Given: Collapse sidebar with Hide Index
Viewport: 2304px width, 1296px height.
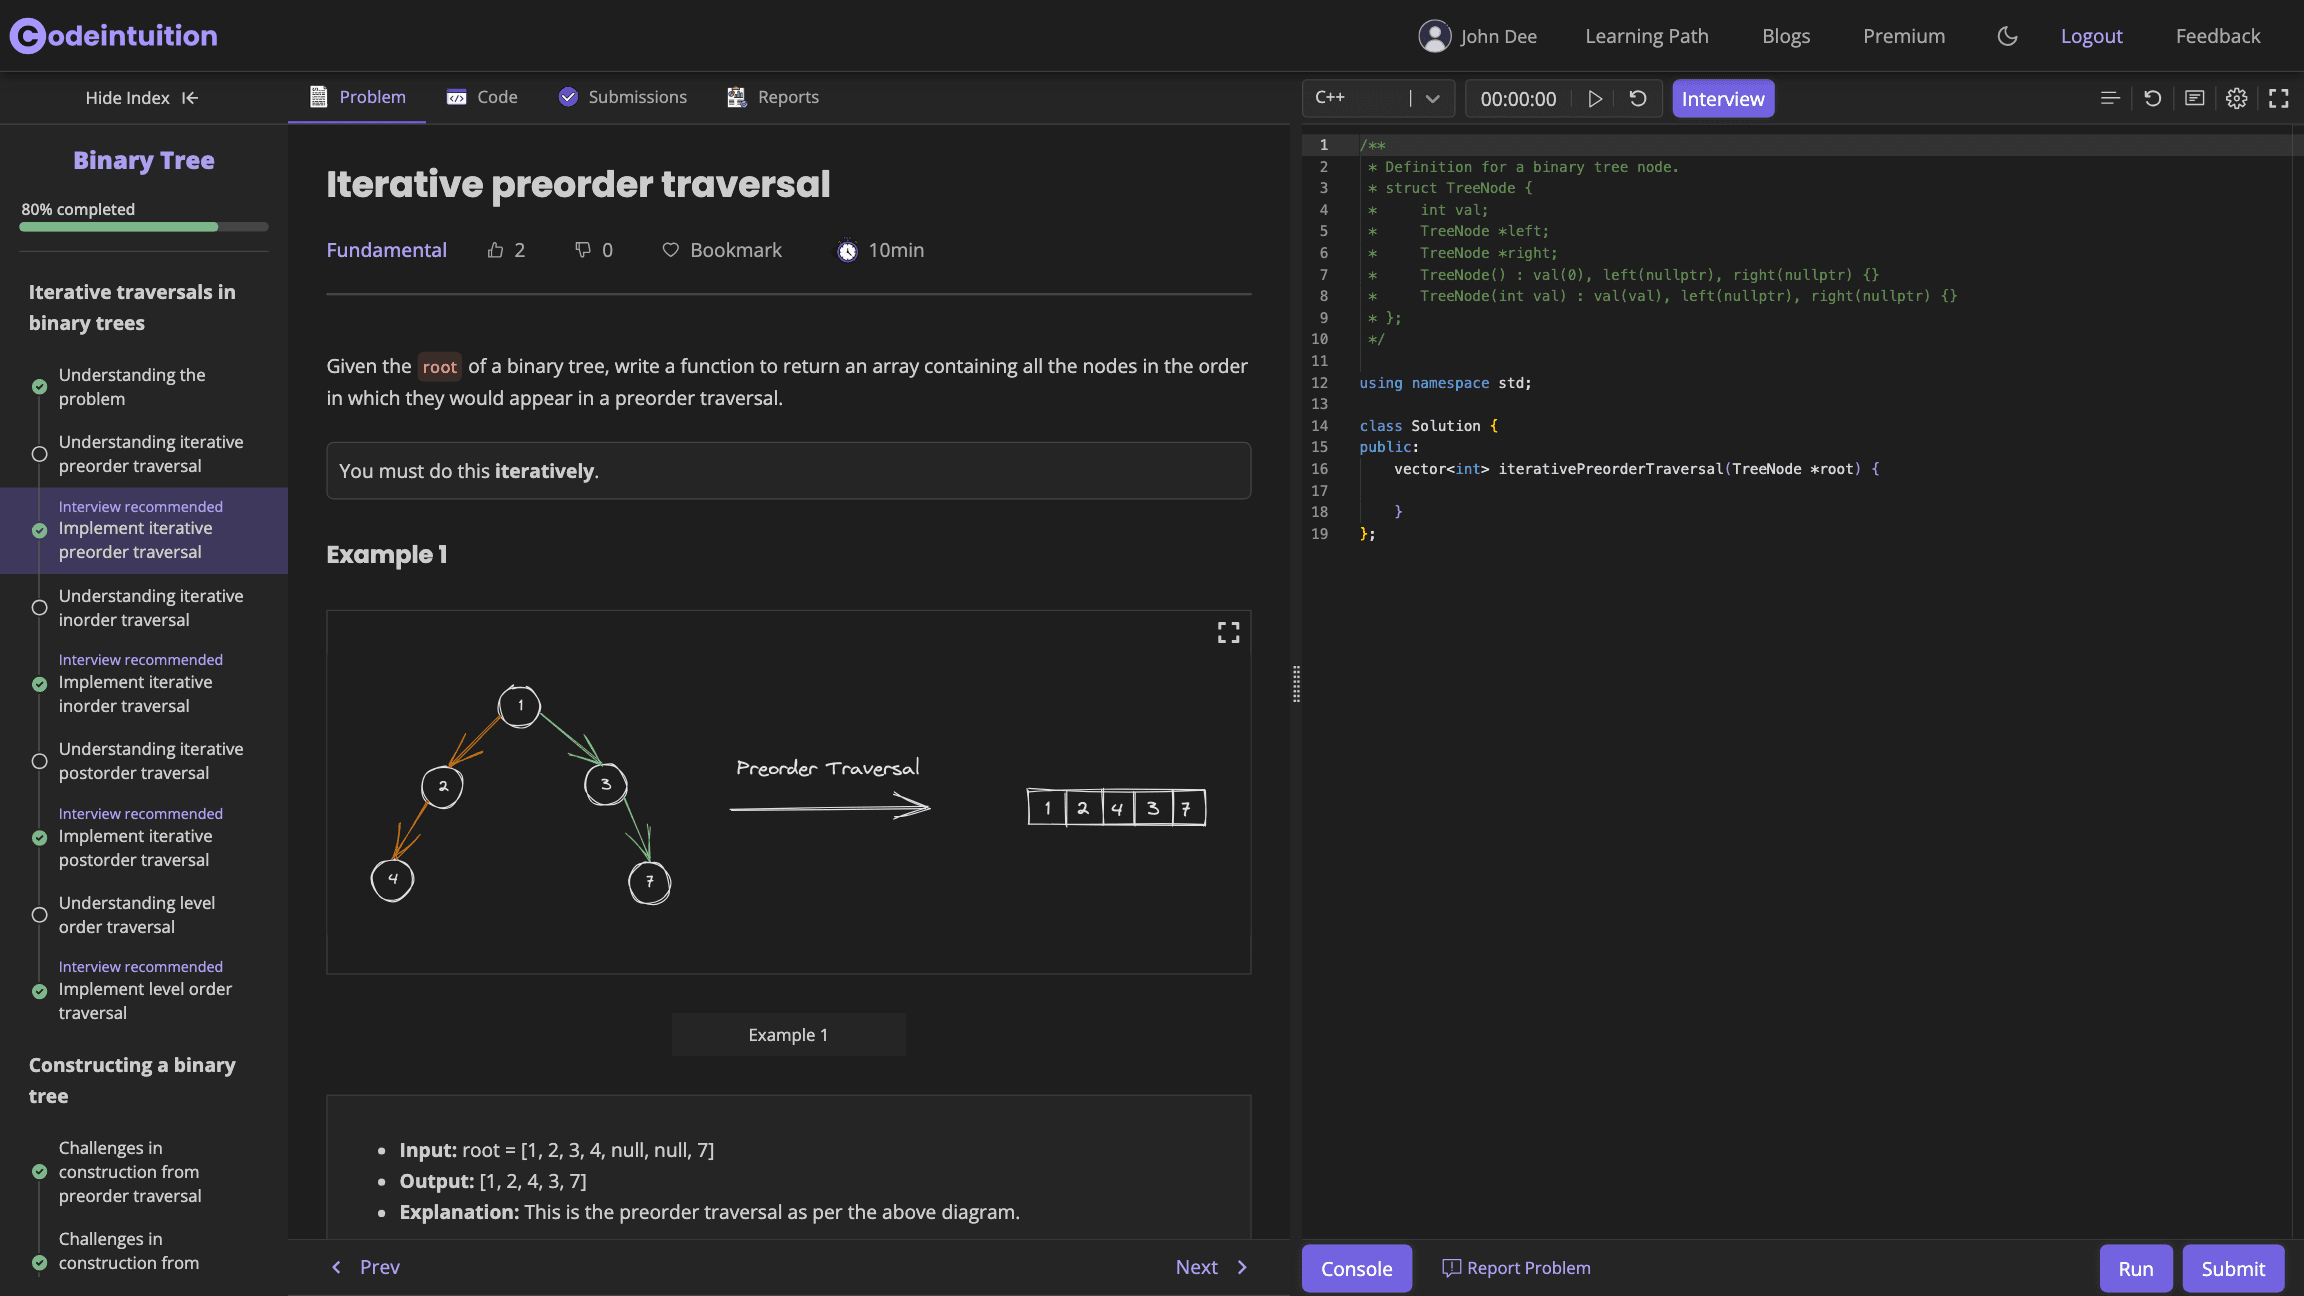Looking at the screenshot, I should point(142,97).
